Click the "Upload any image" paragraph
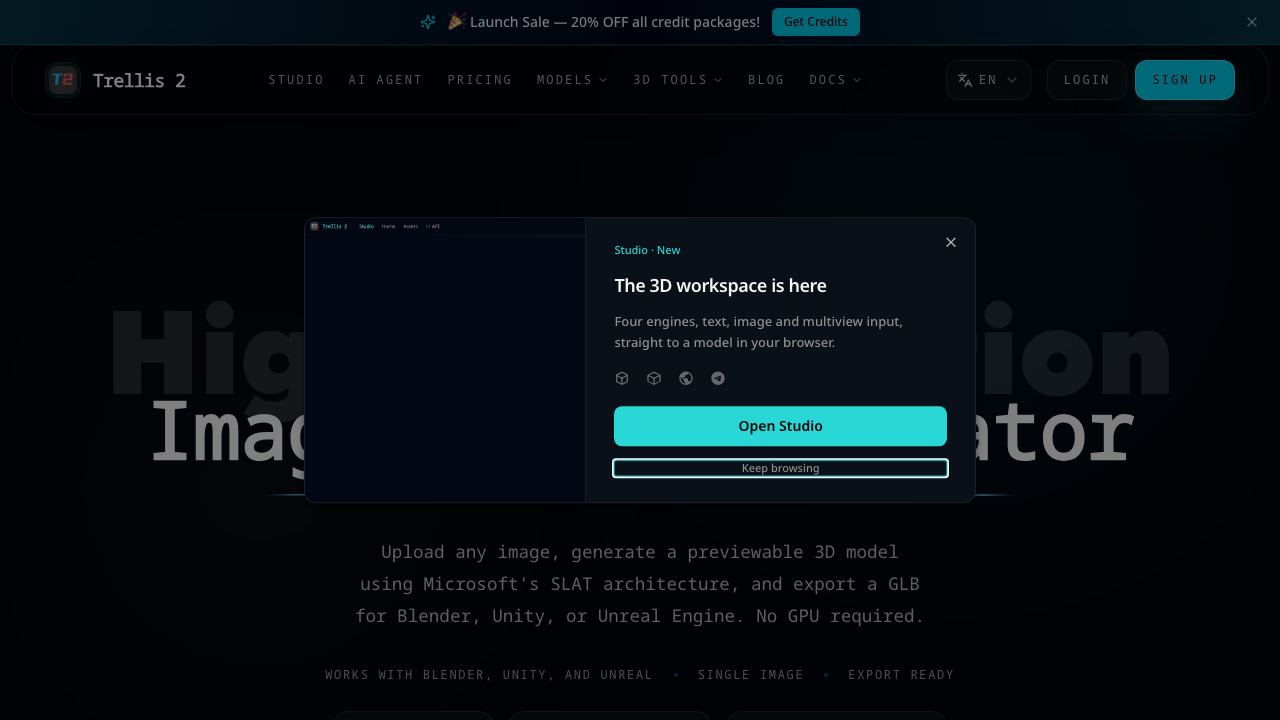 tap(640, 584)
